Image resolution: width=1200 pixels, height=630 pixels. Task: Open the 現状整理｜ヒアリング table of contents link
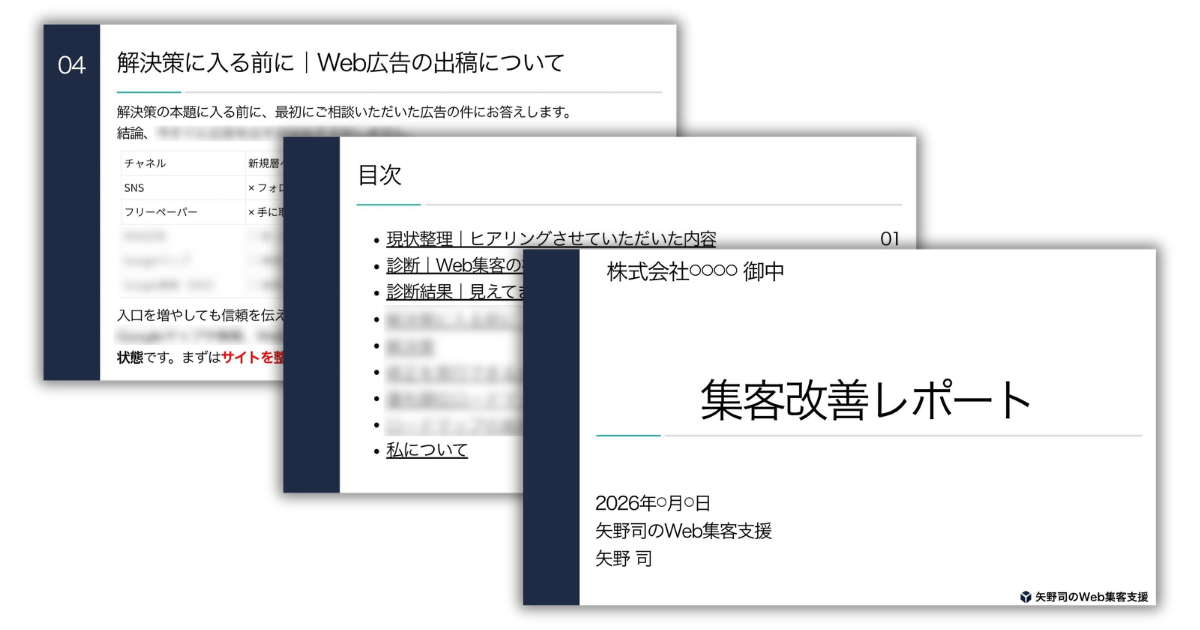551,239
